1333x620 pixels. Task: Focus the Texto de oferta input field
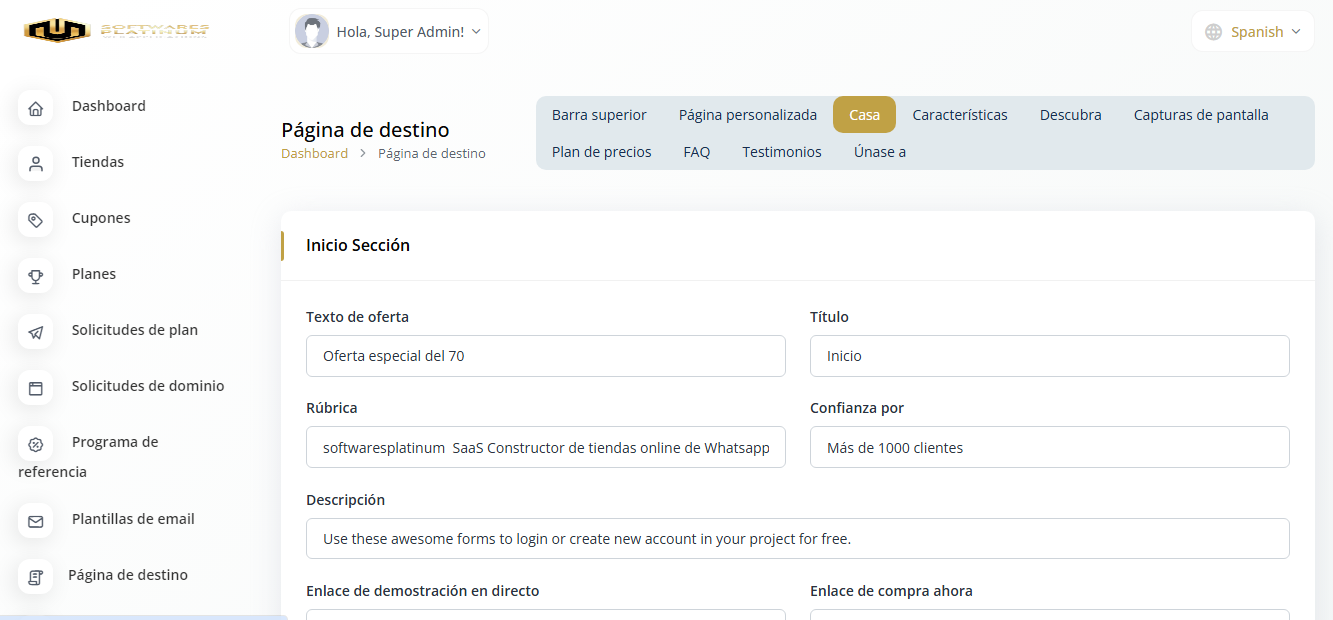pyautogui.click(x=545, y=356)
